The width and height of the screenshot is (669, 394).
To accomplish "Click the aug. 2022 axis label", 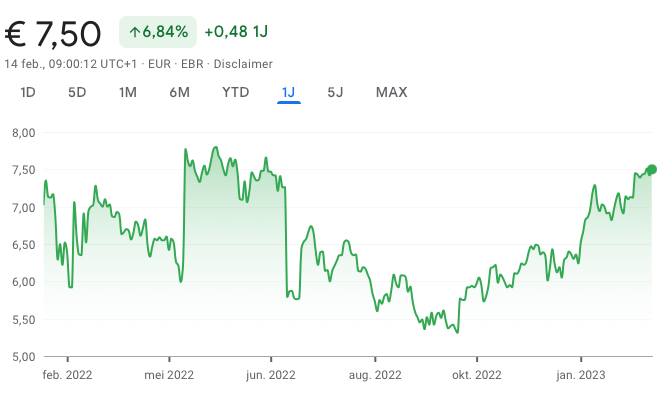I will (375, 375).
